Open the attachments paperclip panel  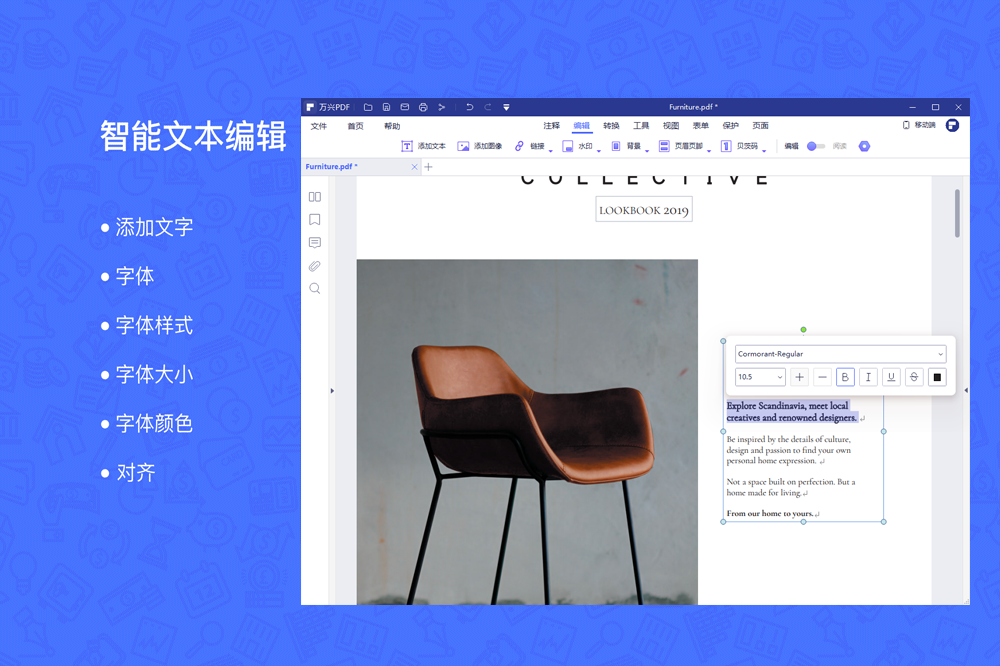(x=315, y=266)
